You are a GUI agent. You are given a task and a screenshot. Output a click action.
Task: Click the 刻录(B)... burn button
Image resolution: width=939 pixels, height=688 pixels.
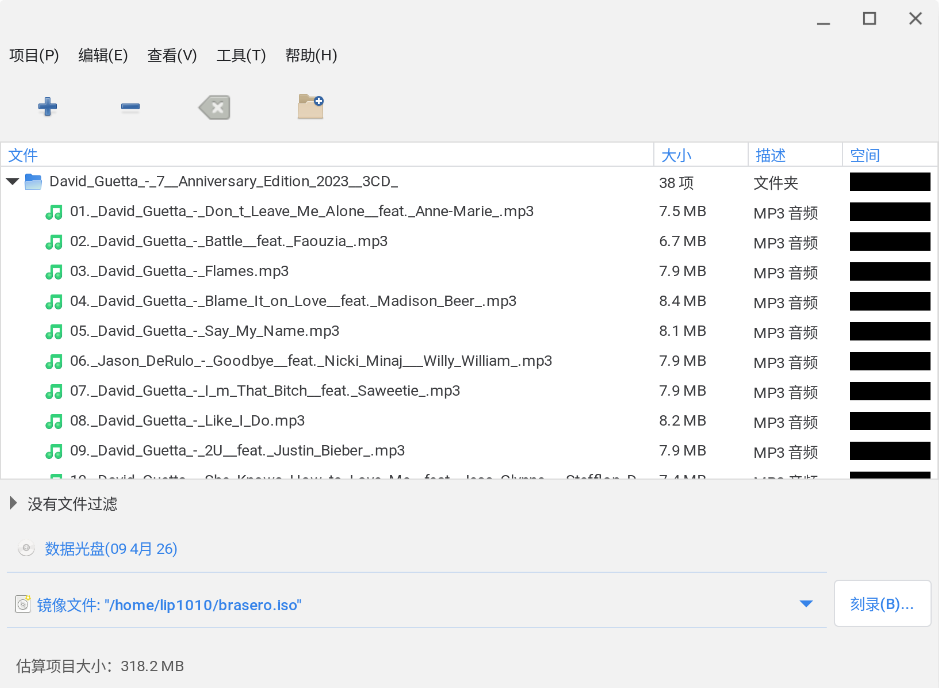(882, 604)
